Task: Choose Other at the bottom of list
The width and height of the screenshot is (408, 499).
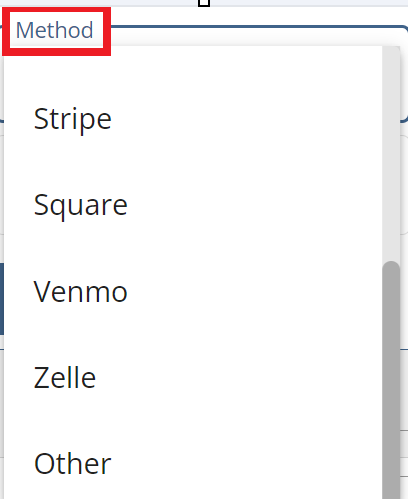Action: tap(193, 464)
